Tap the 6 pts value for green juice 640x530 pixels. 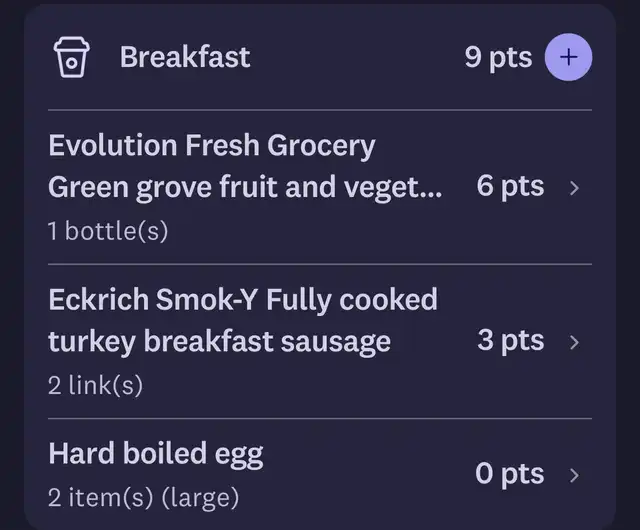(510, 187)
